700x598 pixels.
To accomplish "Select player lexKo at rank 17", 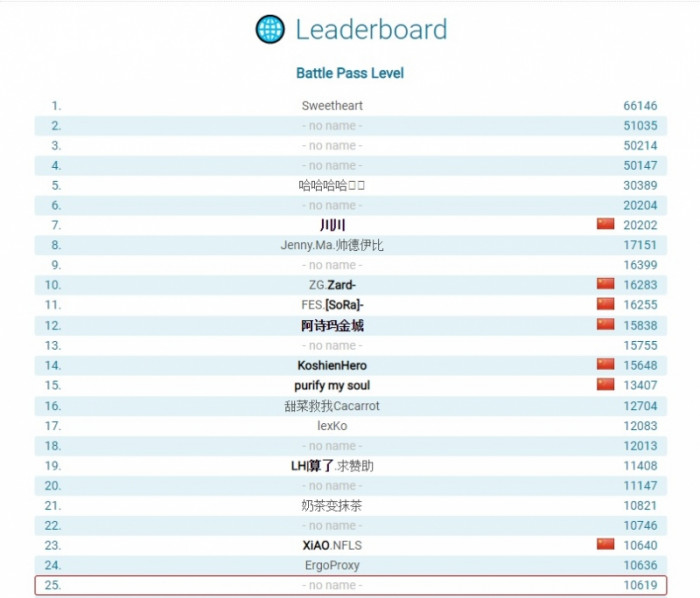I will point(332,425).
